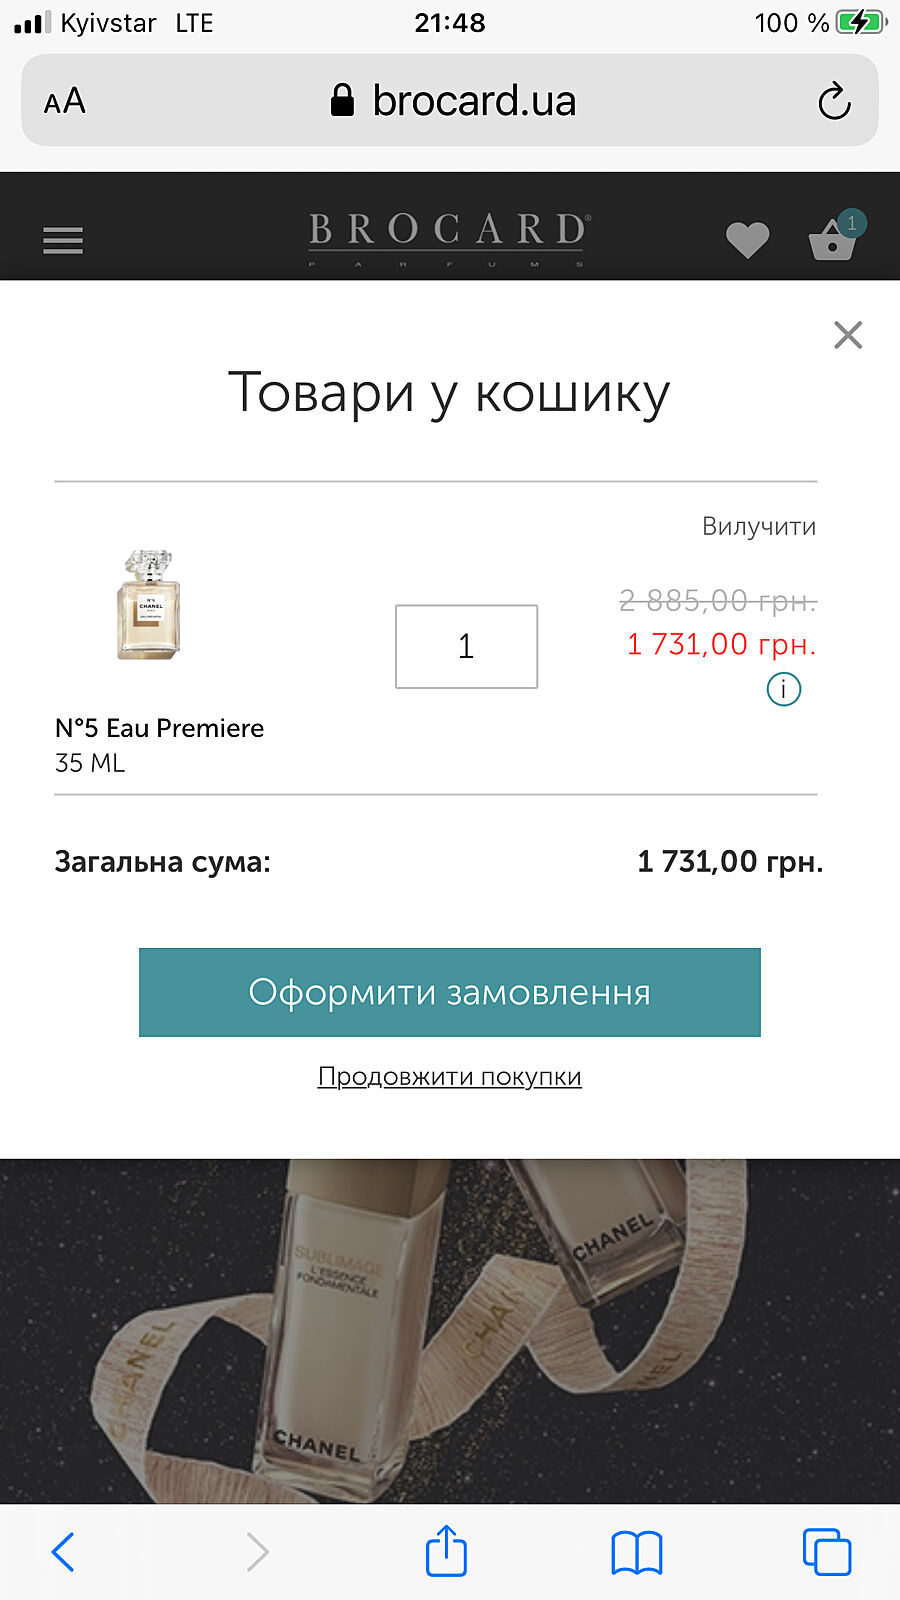Screen dimensions: 900x1600
Task: Go back to previous page
Action: [x=63, y=1552]
